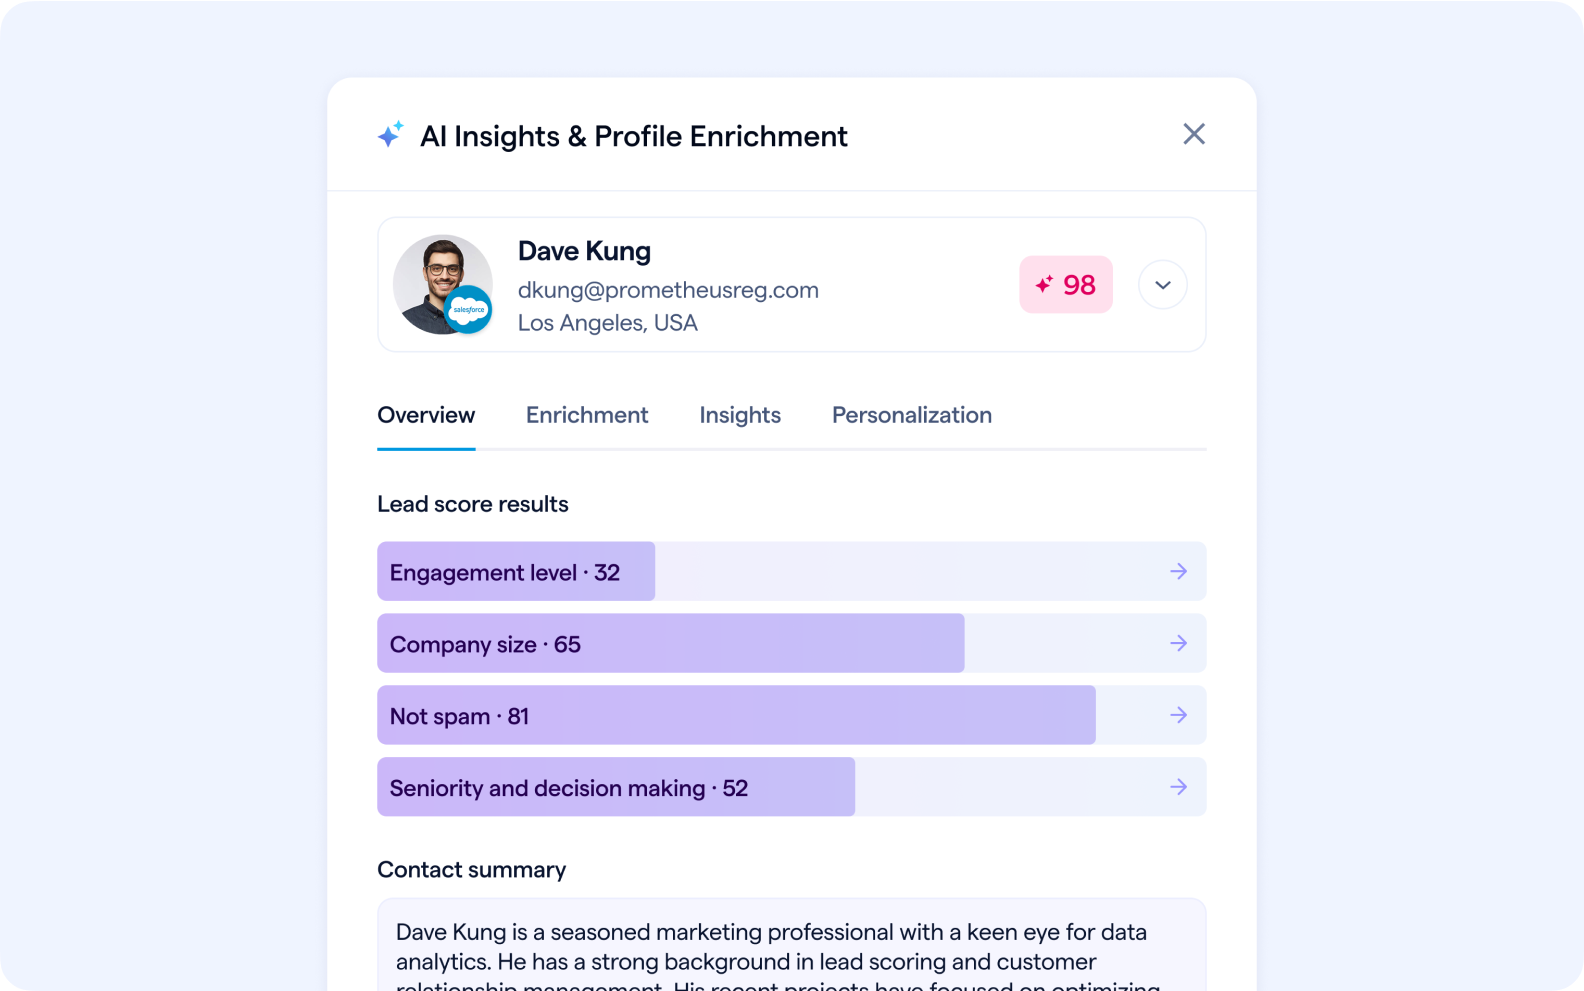Click the Seniority and decision making arrow
The height and width of the screenshot is (991, 1584).
point(1179,787)
